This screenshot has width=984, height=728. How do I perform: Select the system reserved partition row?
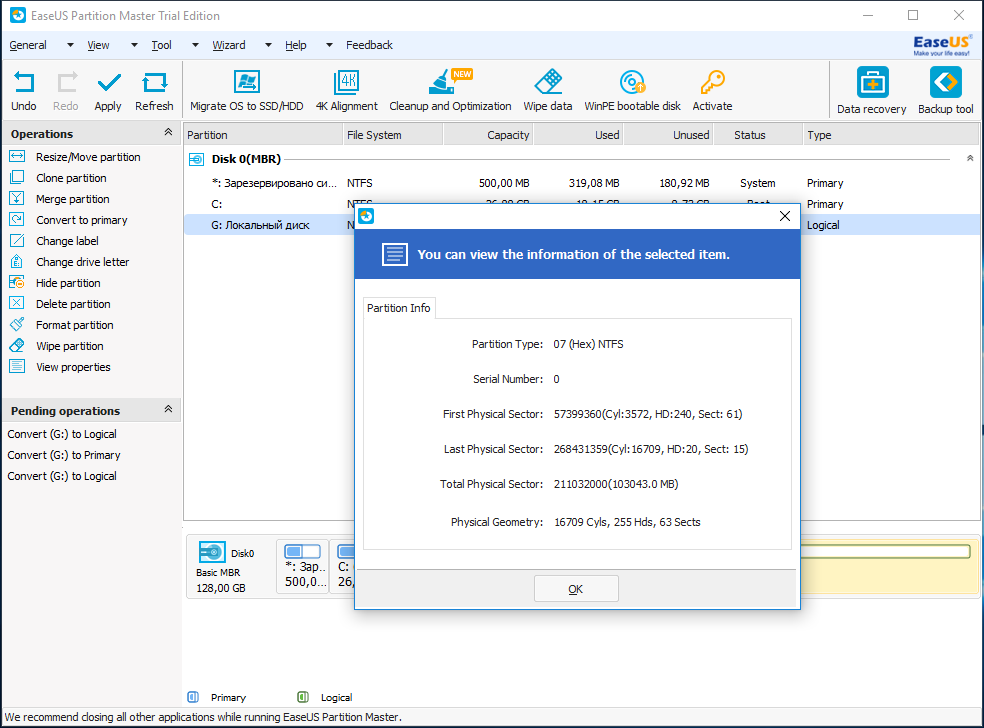582,183
